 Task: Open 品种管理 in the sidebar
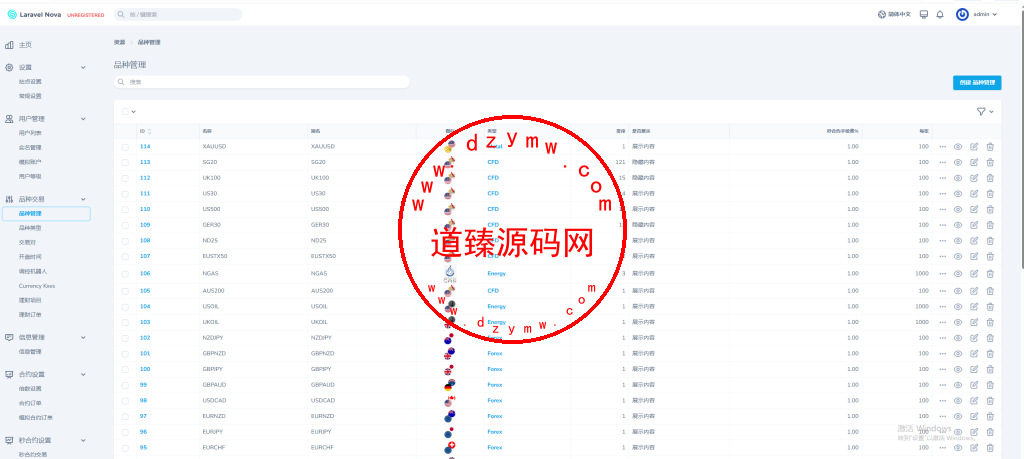point(46,214)
